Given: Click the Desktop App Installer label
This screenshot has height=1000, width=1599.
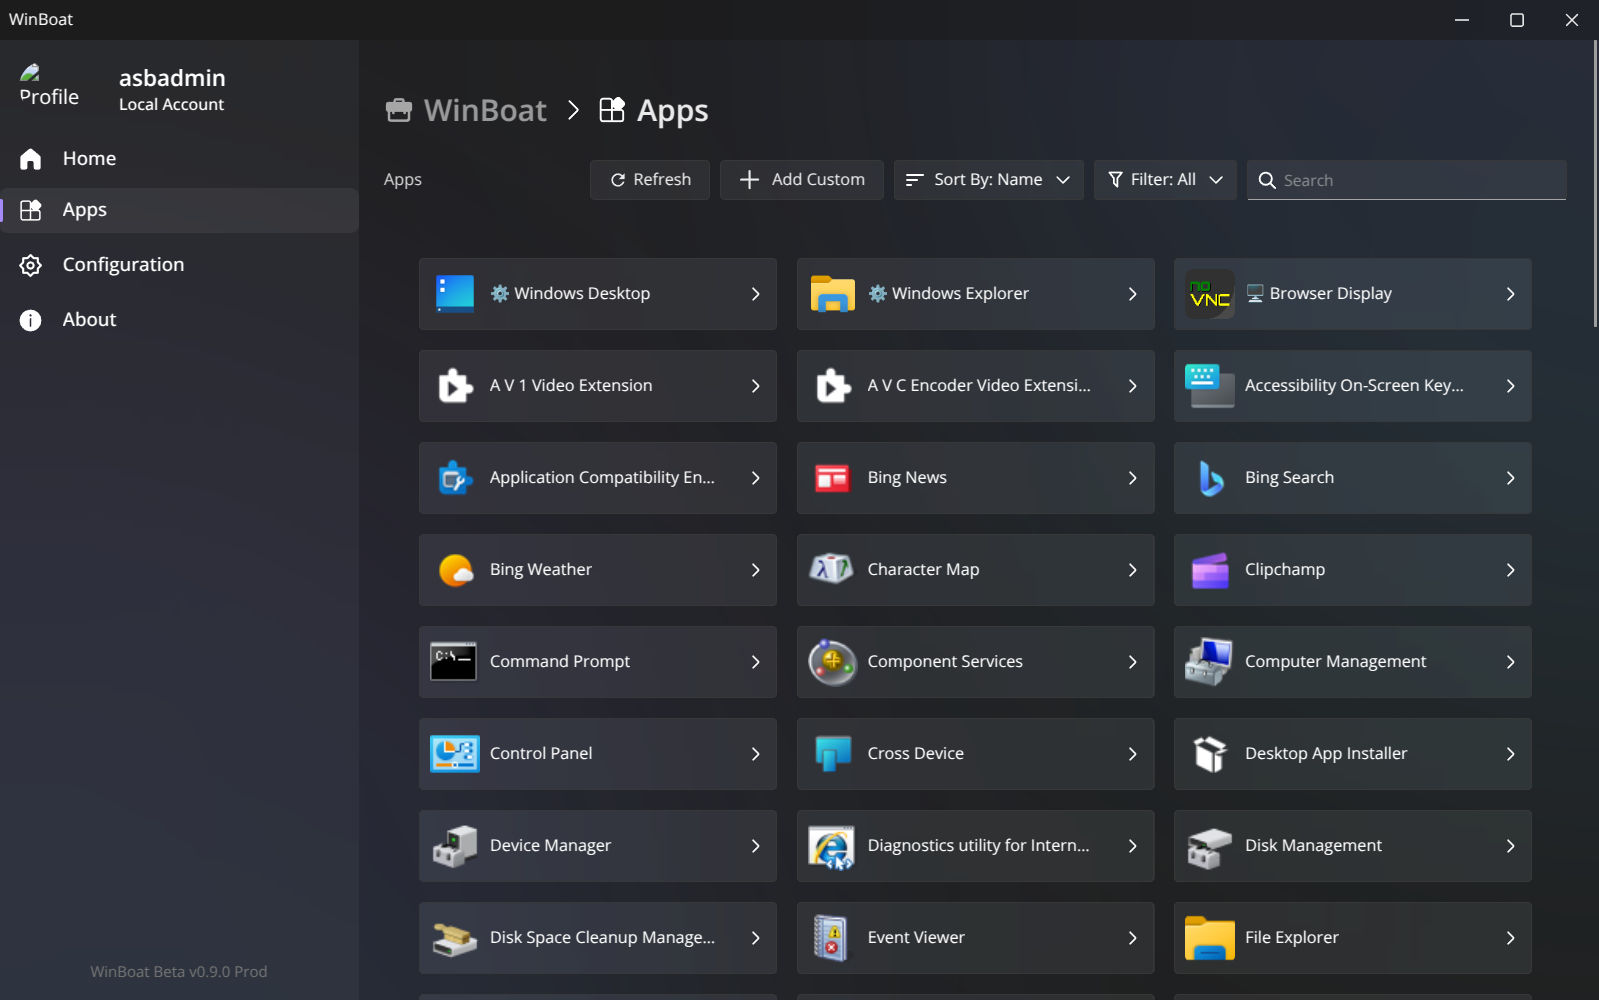Looking at the screenshot, I should (1326, 754).
